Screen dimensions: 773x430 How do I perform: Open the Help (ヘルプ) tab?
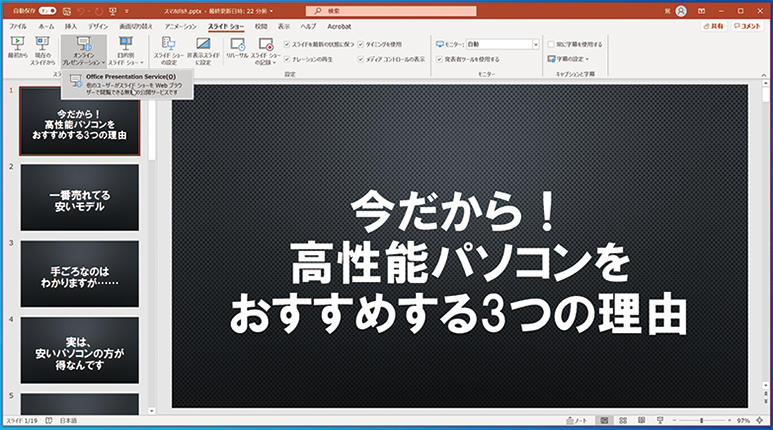pyautogui.click(x=309, y=26)
